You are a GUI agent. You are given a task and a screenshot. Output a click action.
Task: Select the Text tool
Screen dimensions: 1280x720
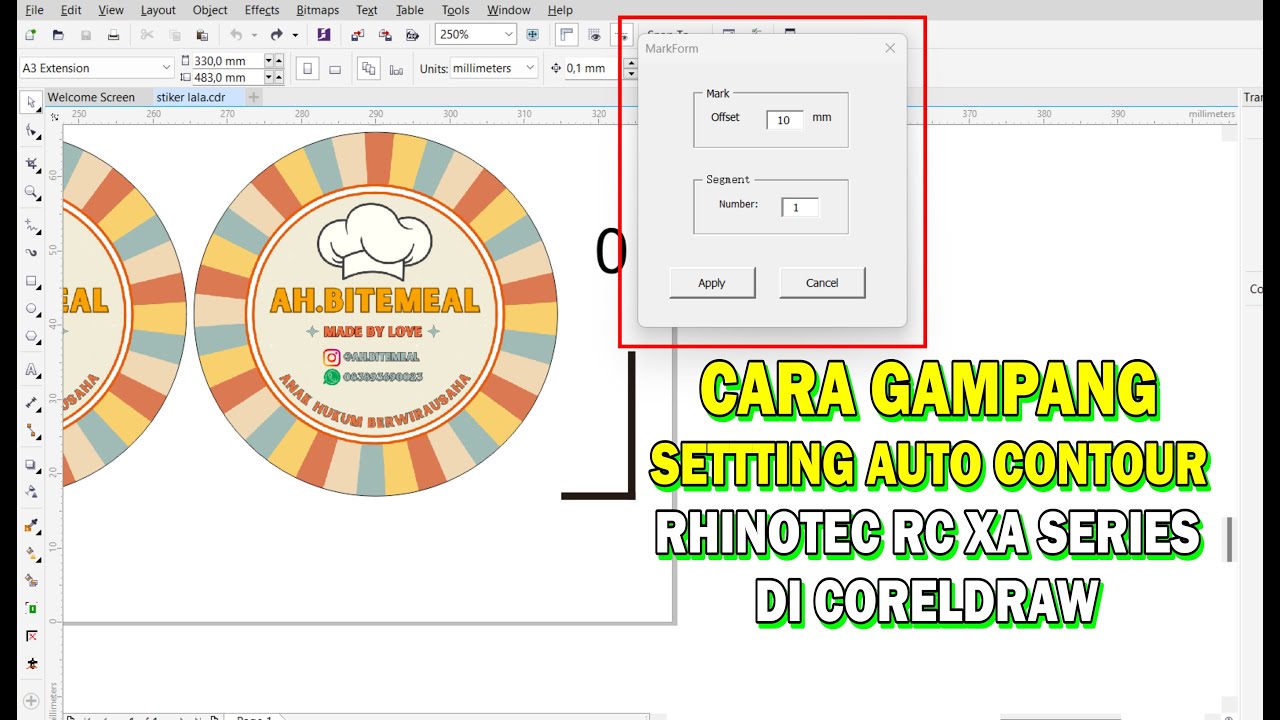coord(31,369)
